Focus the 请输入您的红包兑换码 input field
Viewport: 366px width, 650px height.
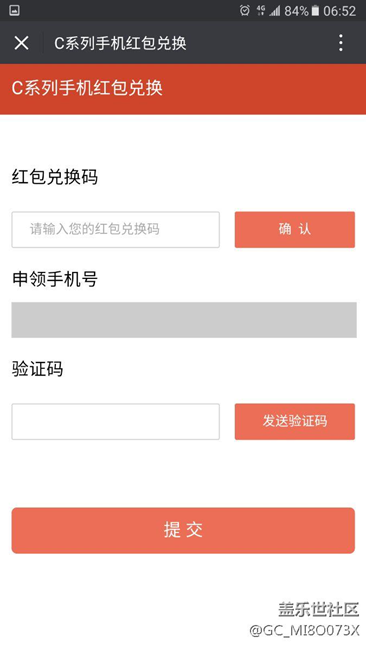(x=116, y=230)
